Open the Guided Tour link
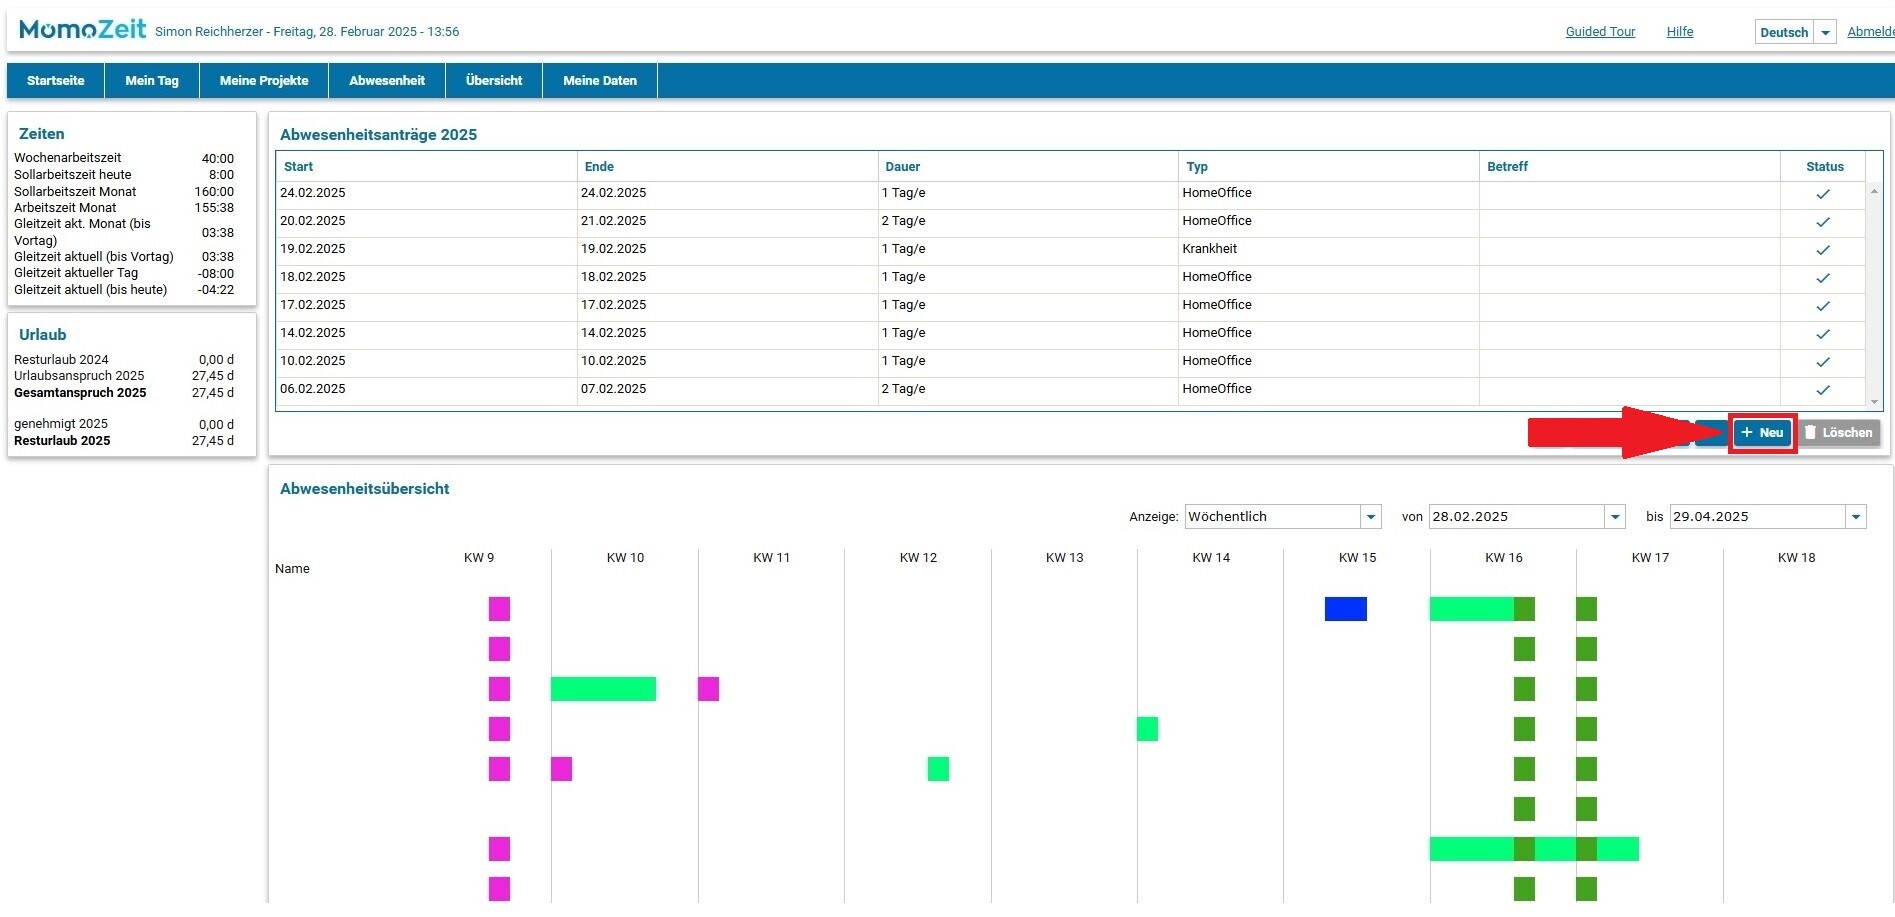The width and height of the screenshot is (1895, 917). 1600,32
